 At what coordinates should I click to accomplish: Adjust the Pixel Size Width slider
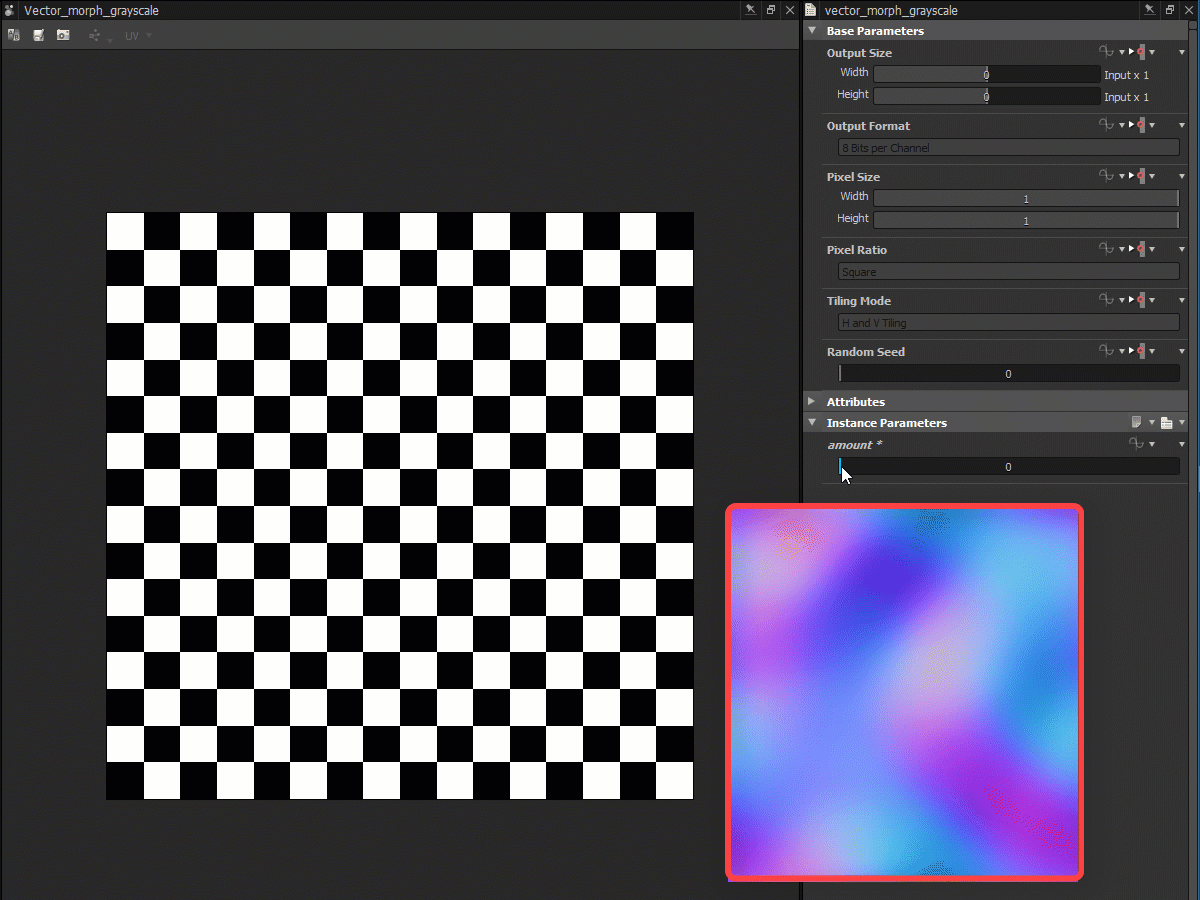point(1026,198)
